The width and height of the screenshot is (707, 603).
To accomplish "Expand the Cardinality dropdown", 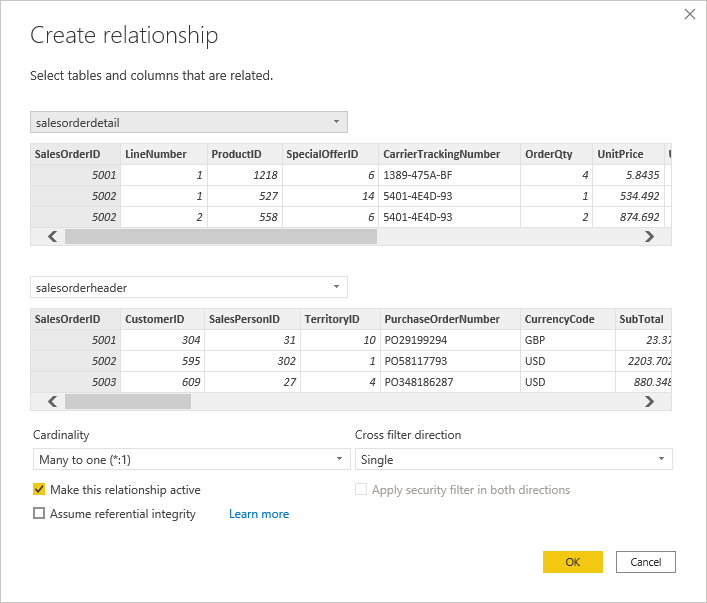I will 189,459.
